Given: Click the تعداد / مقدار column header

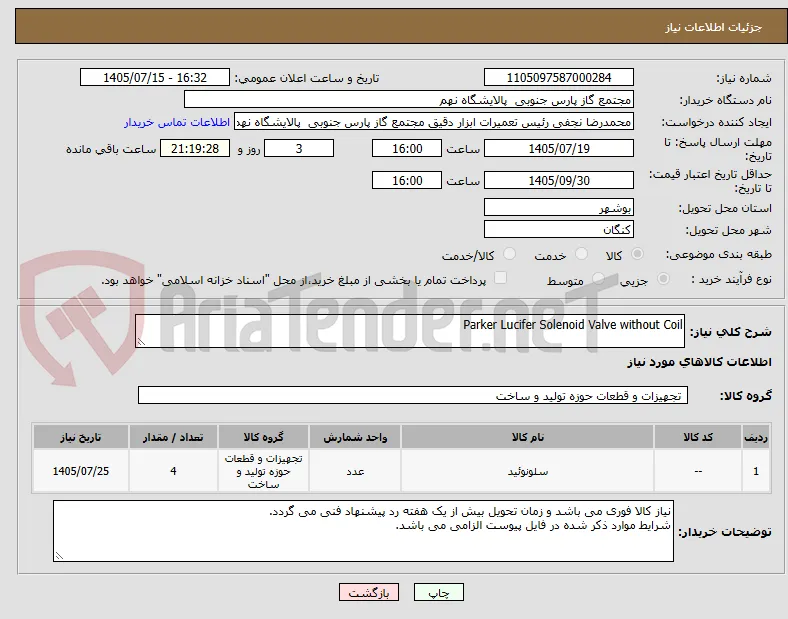Looking at the screenshot, I should (x=173, y=437).
